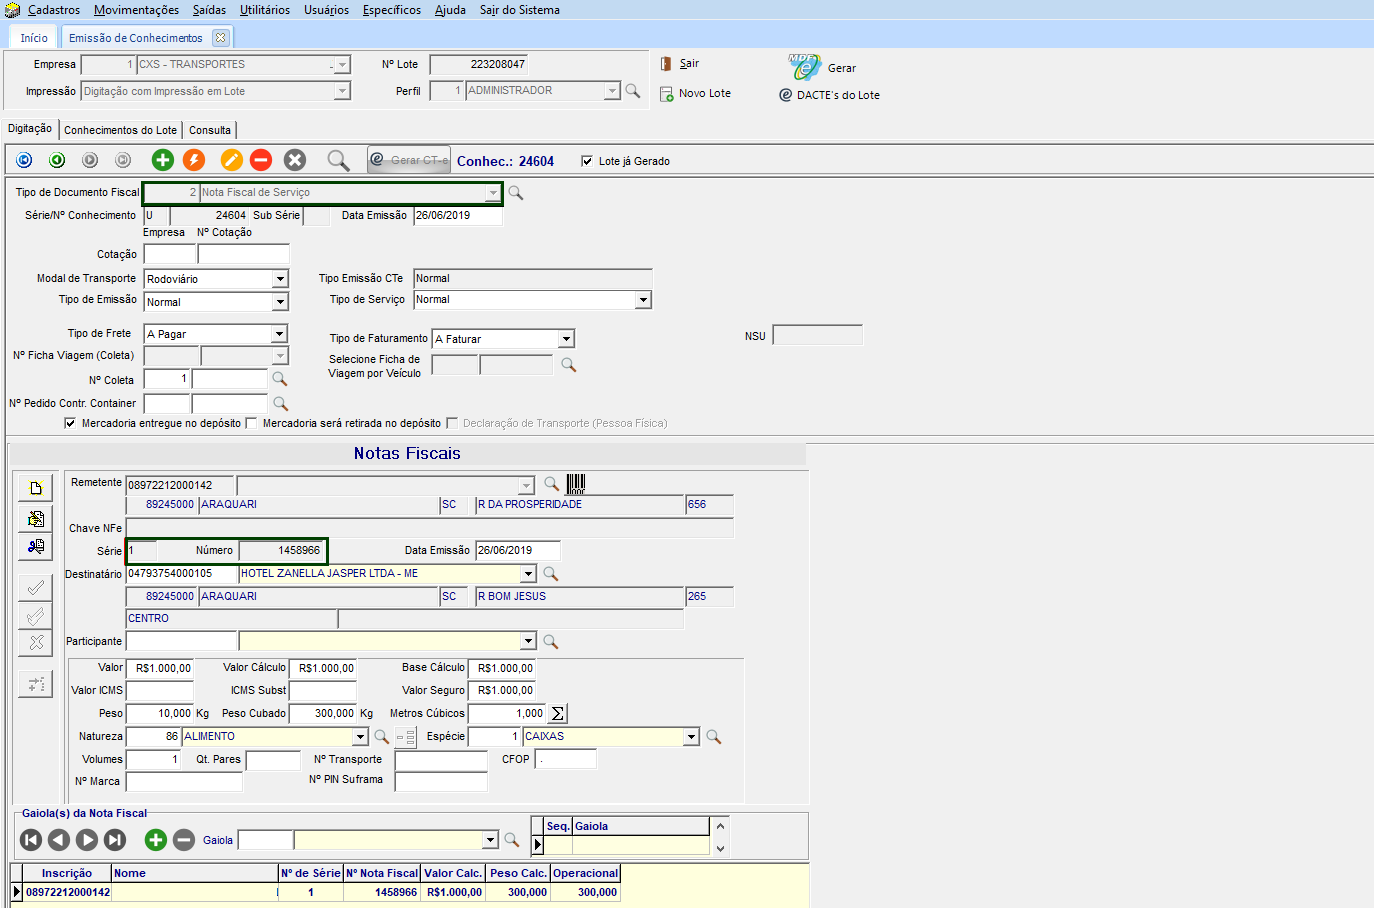Toggle the Lote já Gerado checkbox
This screenshot has height=908, width=1374.
587,161
